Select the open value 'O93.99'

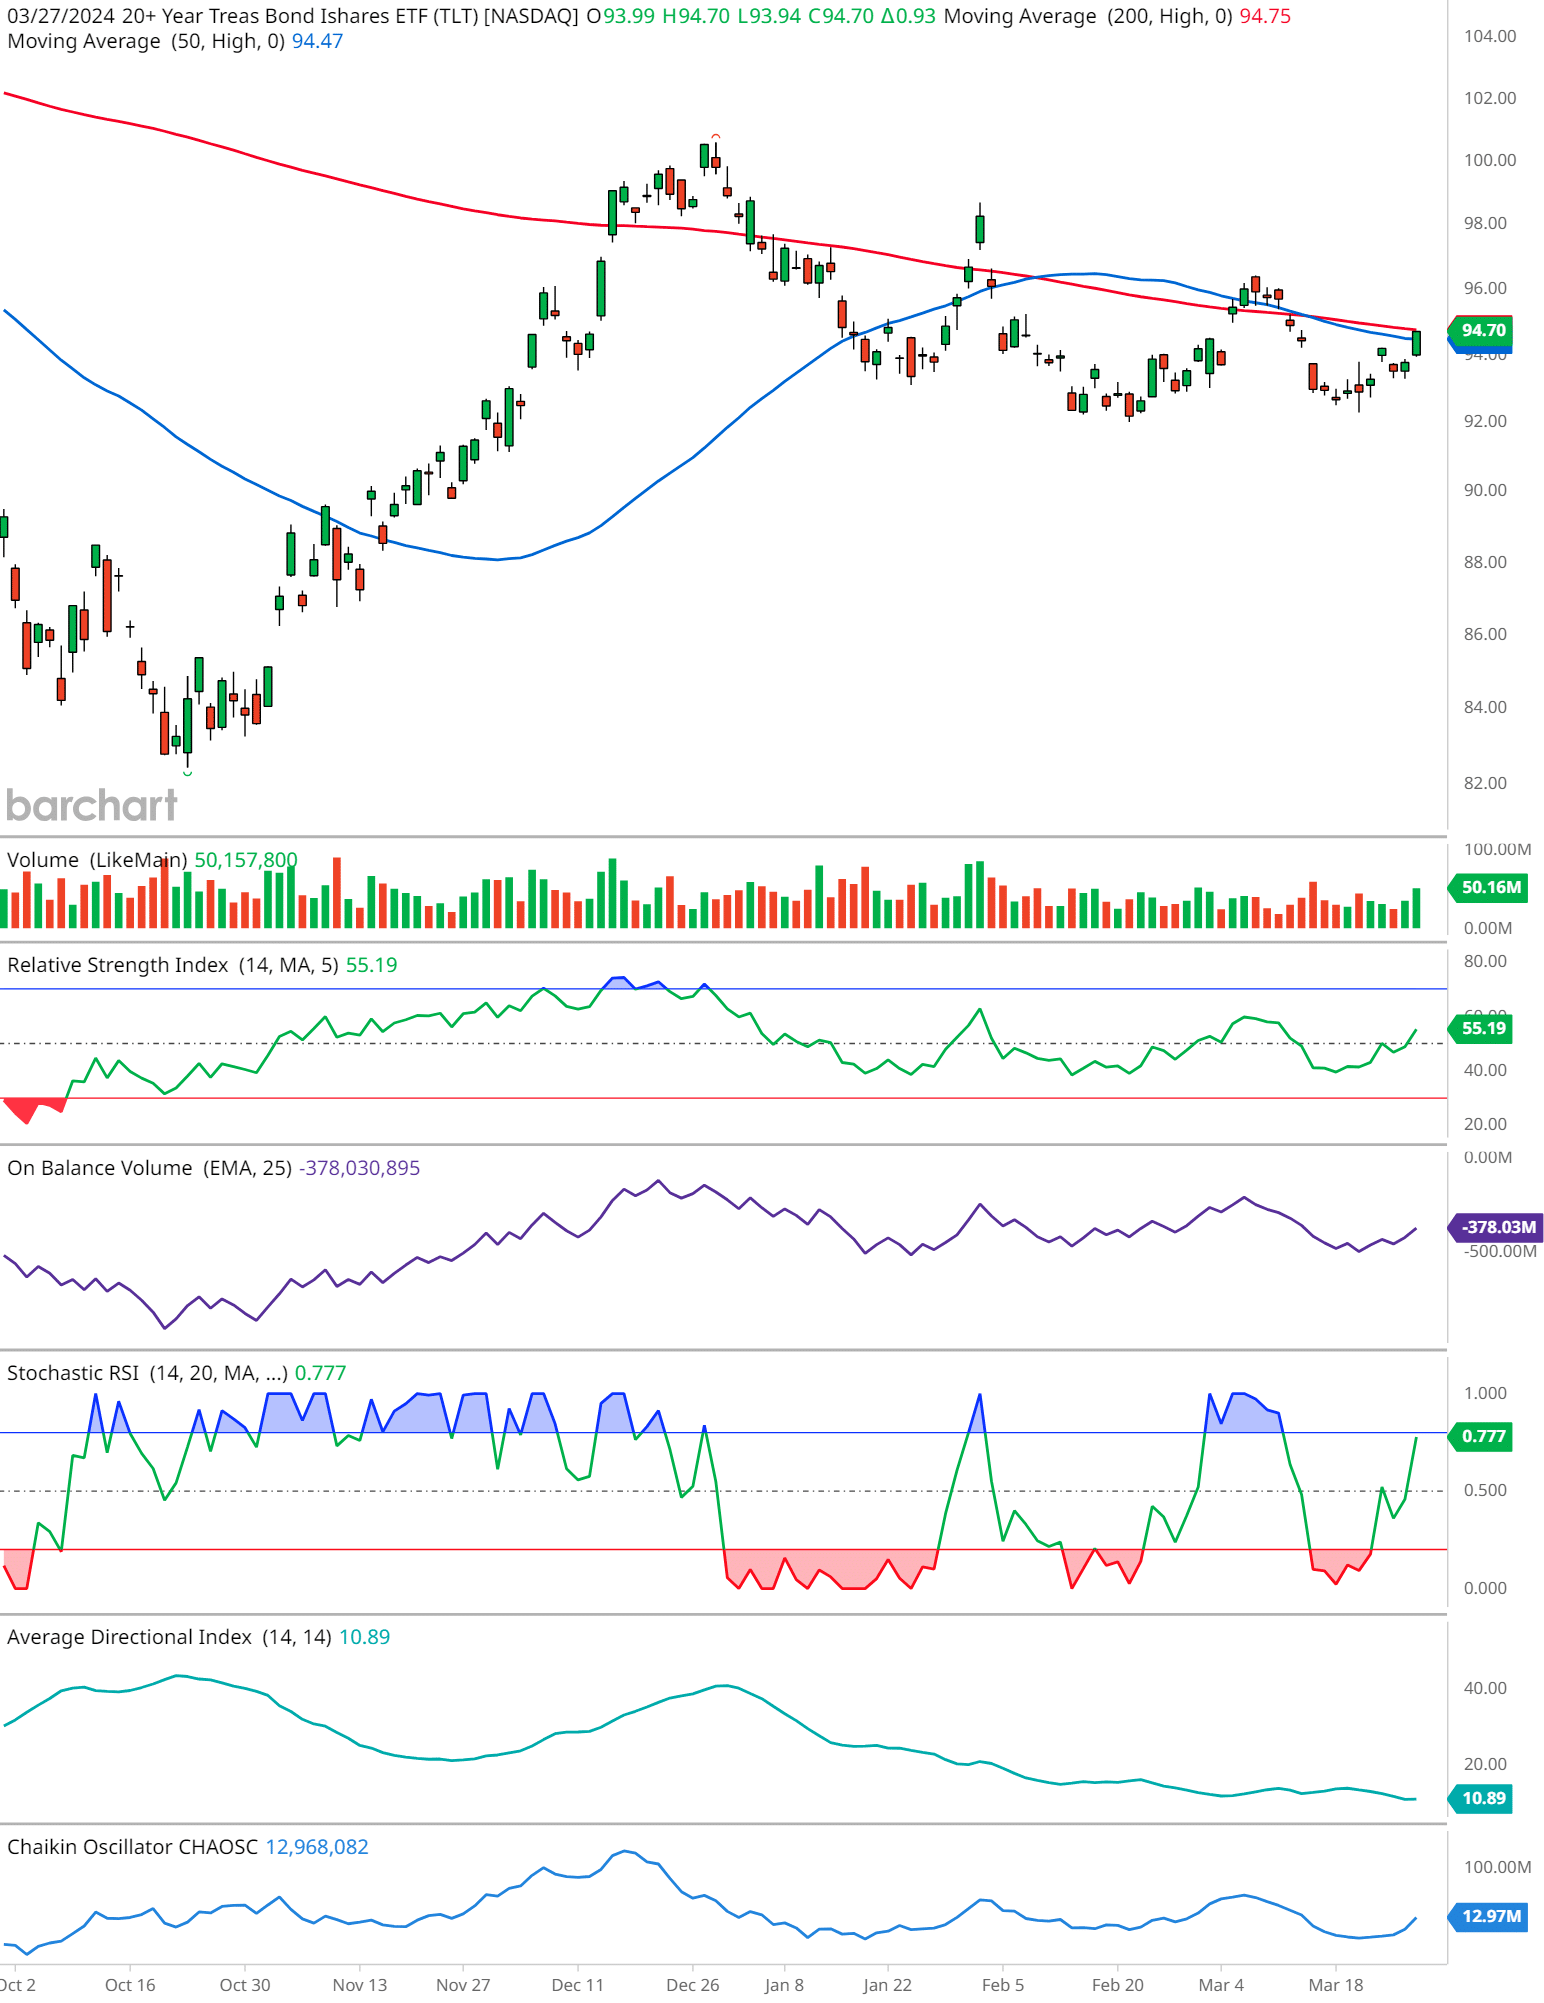coord(620,17)
